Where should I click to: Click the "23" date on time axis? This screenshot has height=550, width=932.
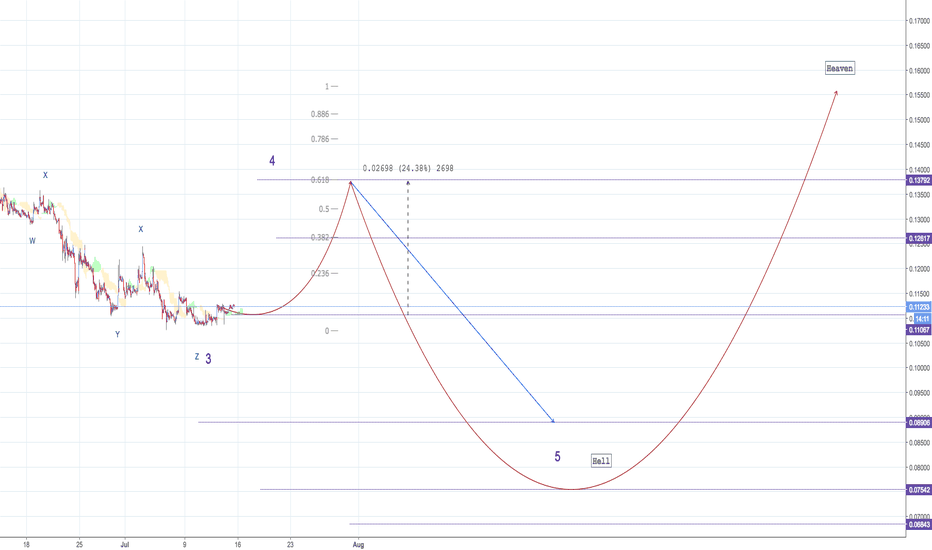pos(290,544)
